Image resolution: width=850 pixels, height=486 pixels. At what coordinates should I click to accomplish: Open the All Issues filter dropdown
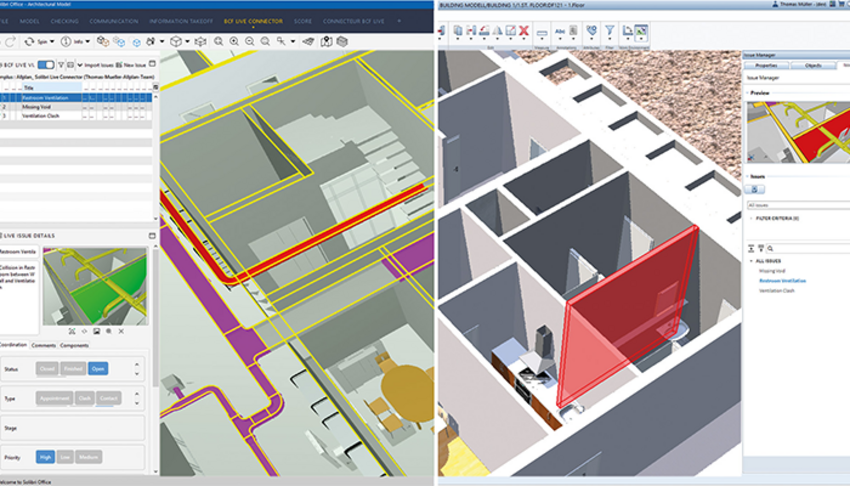[795, 204]
